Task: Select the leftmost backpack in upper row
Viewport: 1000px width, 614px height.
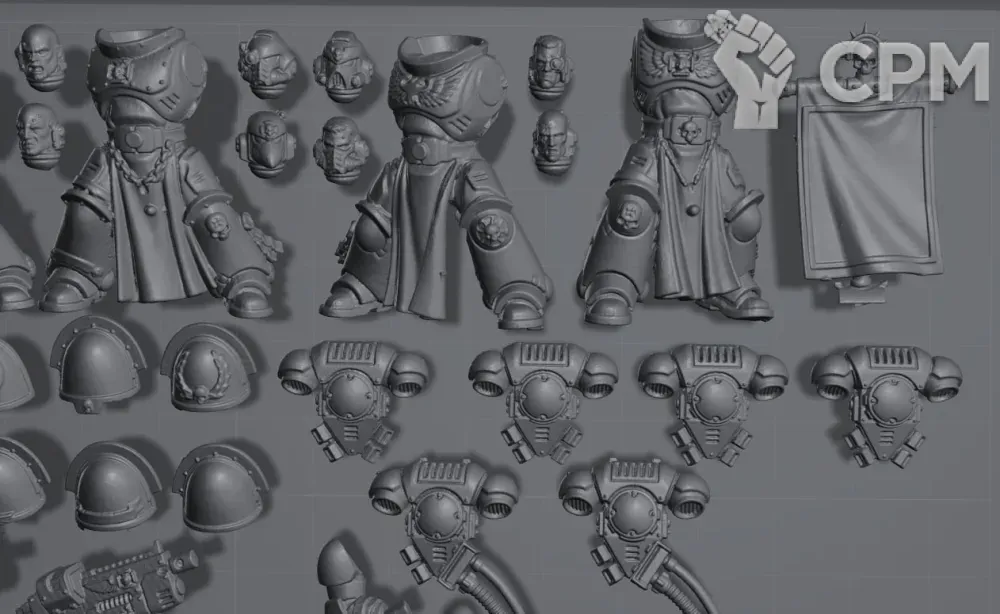Action: (x=353, y=395)
